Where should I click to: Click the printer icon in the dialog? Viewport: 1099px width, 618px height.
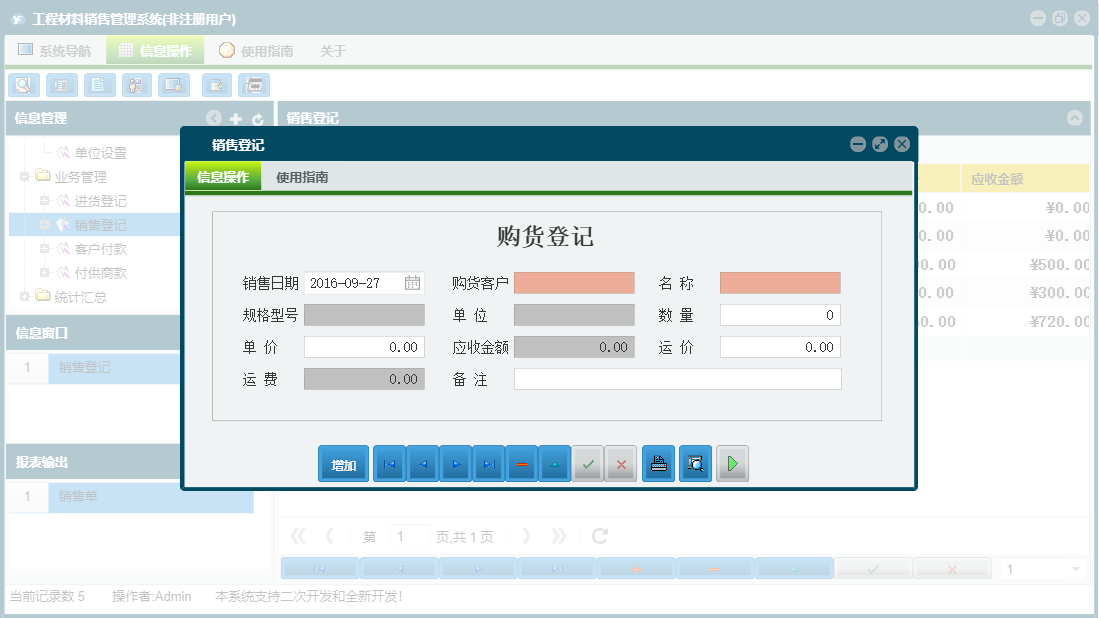tap(658, 463)
